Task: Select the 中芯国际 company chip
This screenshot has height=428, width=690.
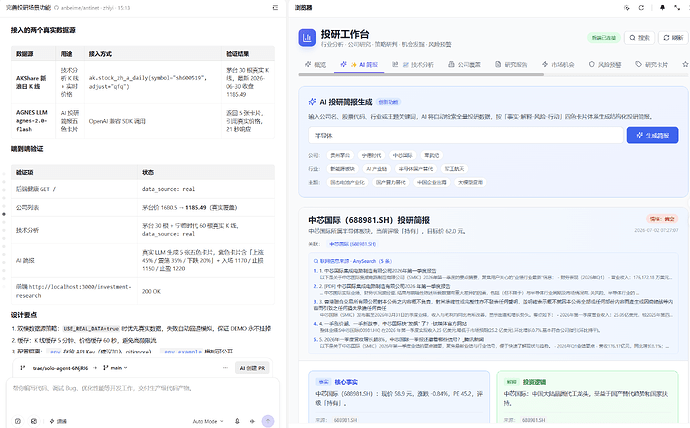Action: pyautogui.click(x=402, y=156)
